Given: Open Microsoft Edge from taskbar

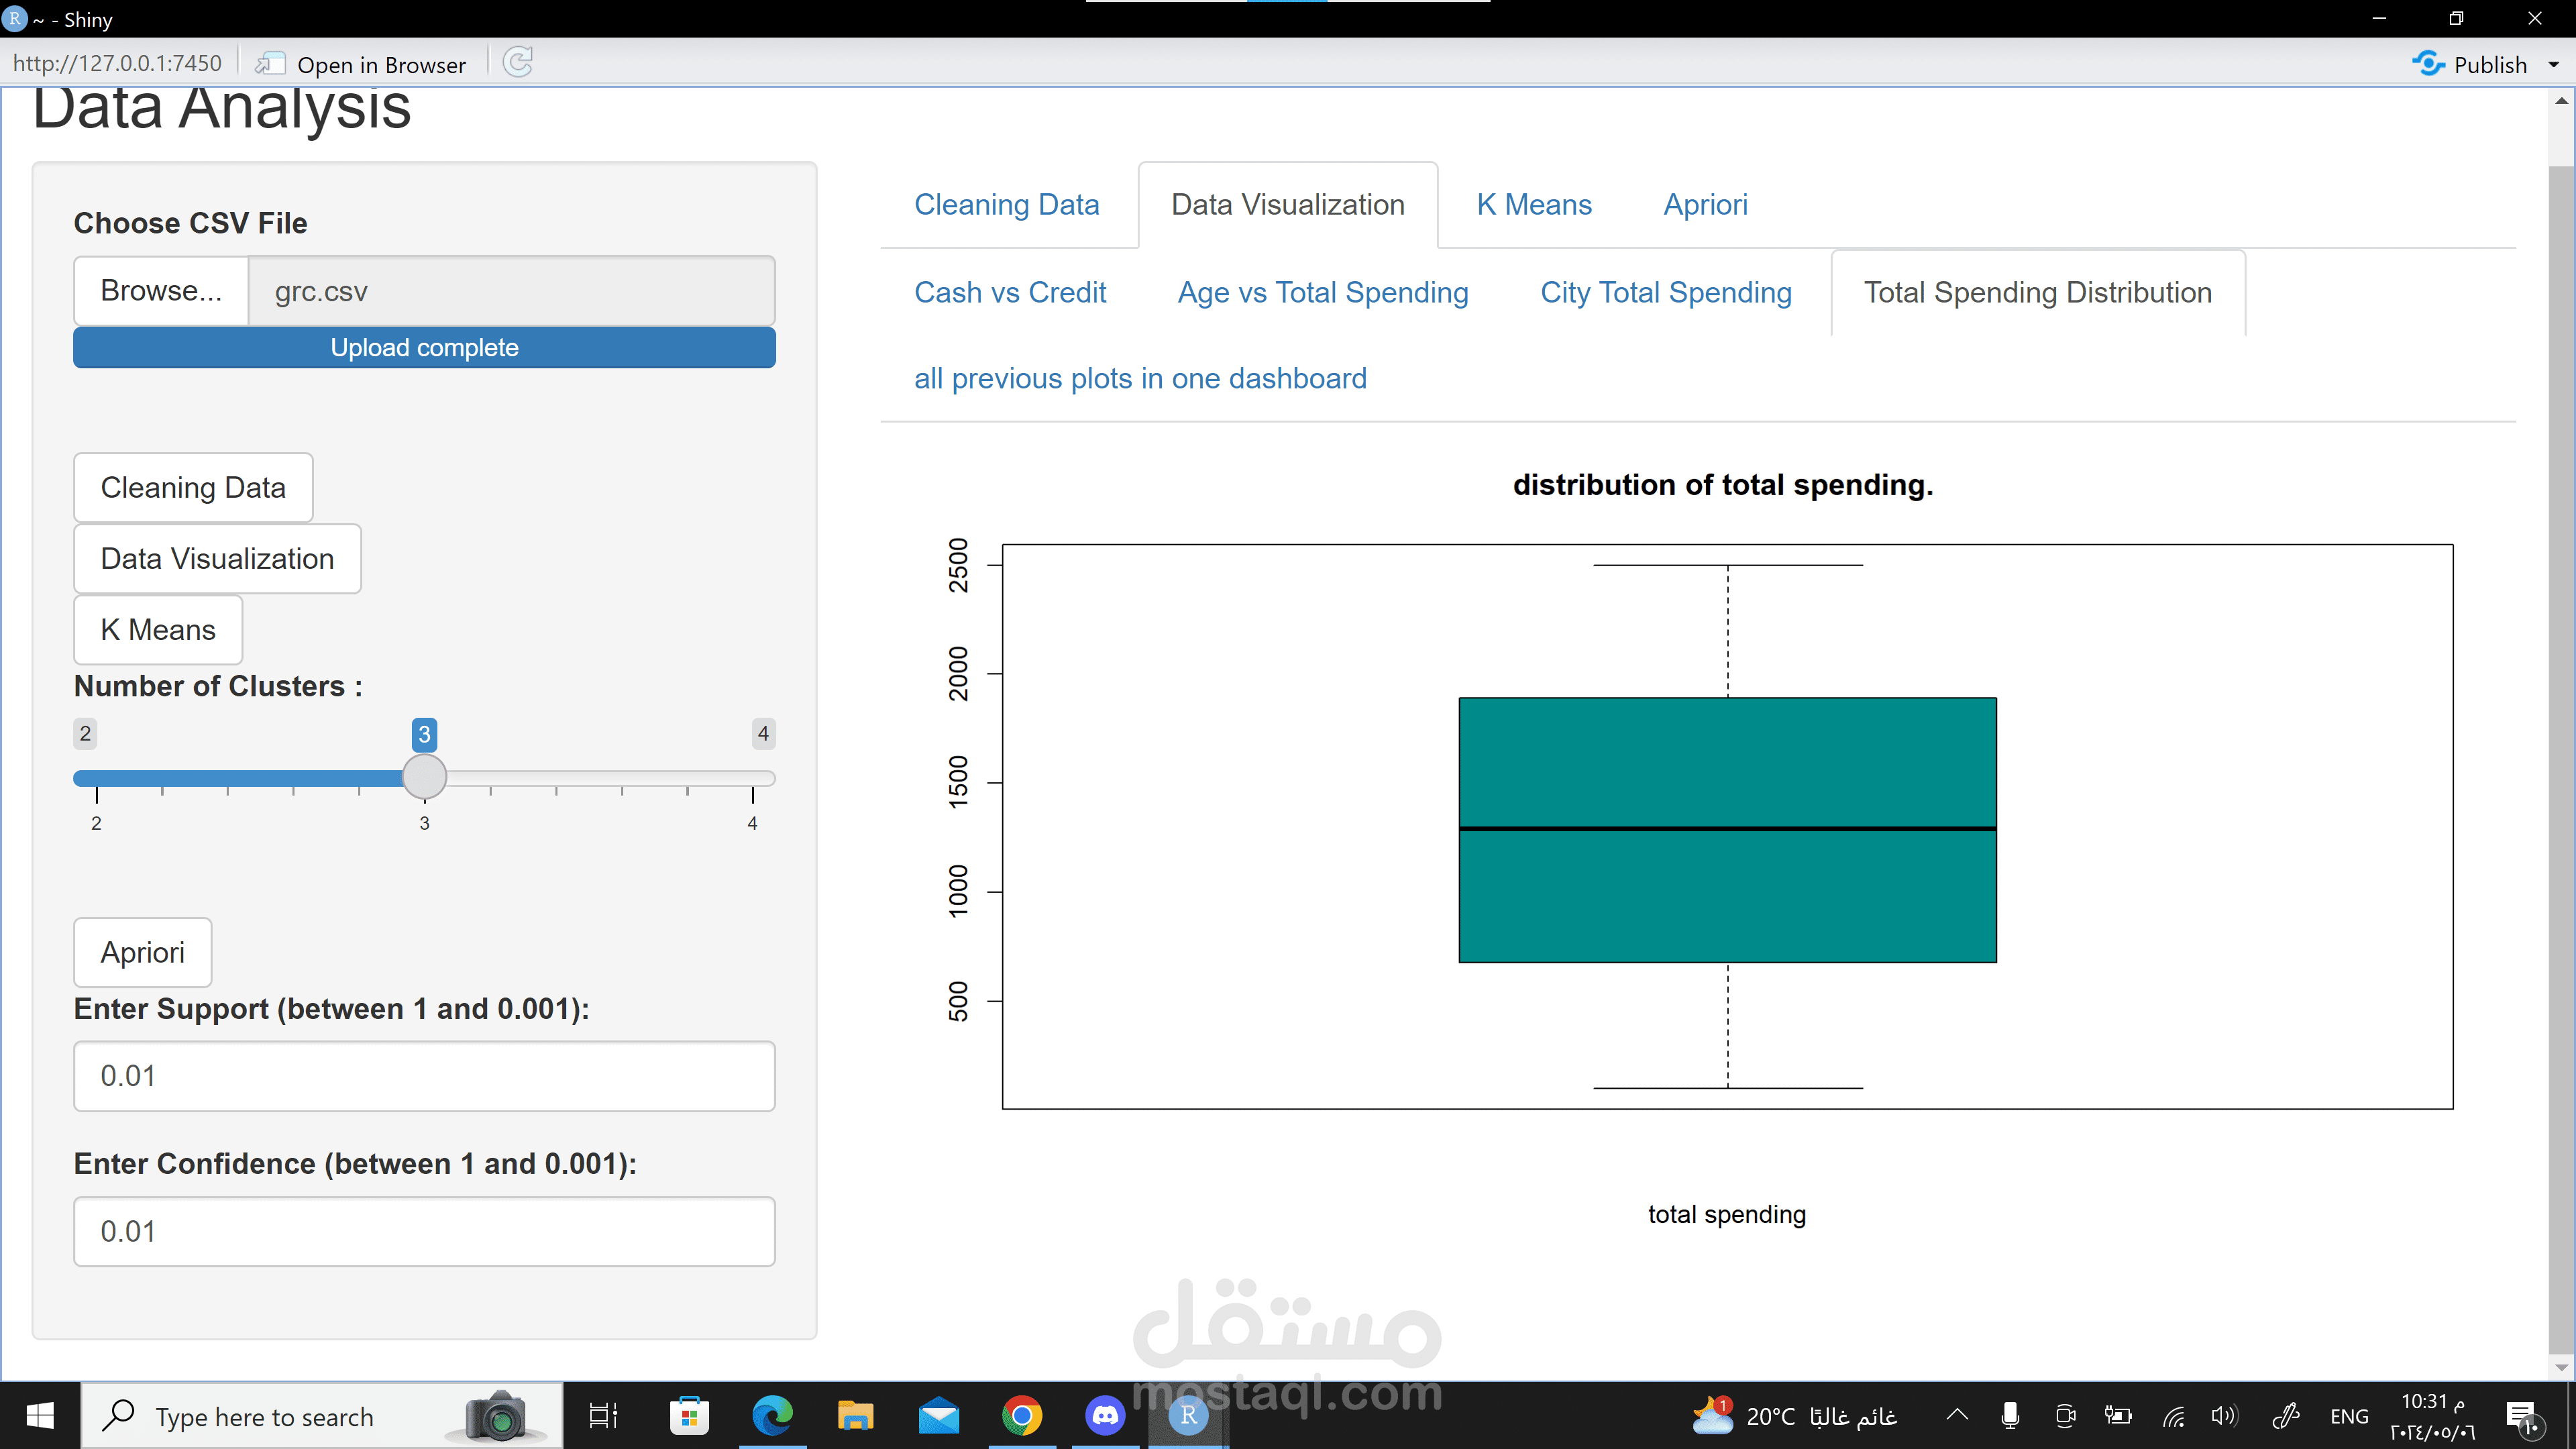Looking at the screenshot, I should point(772,1415).
